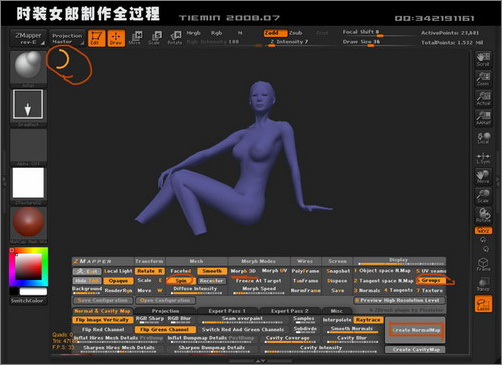Click the Snapshot button
Image resolution: width=502 pixels, height=365 pixels.
338,271
